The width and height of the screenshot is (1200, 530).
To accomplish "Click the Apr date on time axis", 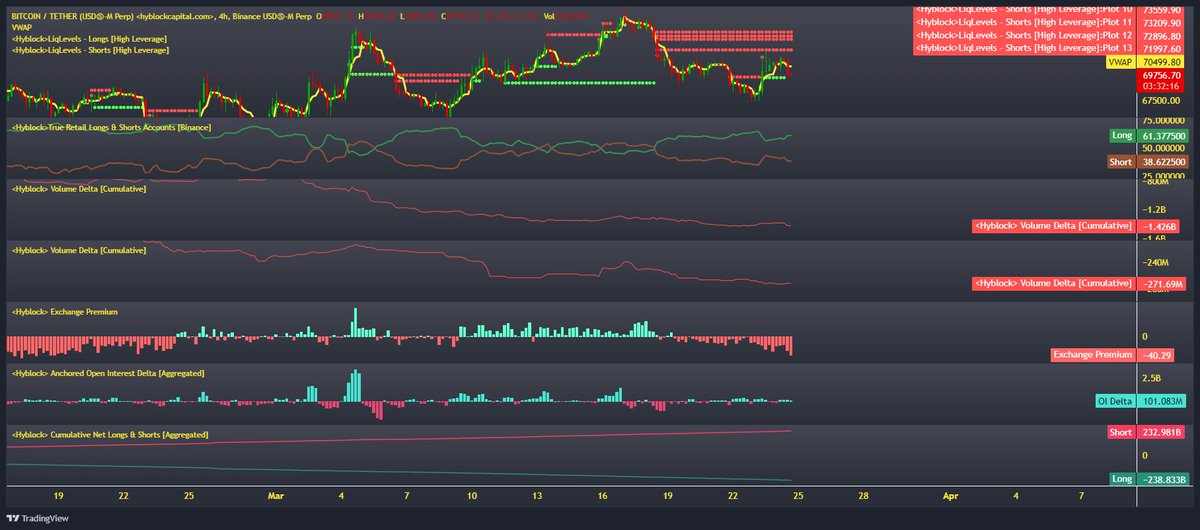I will coord(950,496).
